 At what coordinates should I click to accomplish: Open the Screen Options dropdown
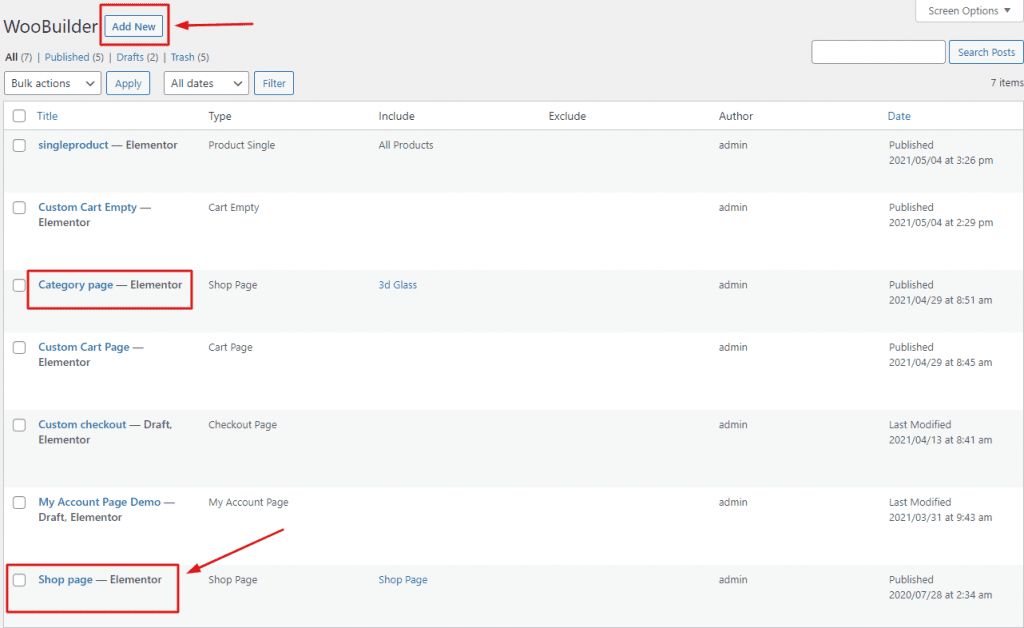pyautogui.click(x=967, y=10)
